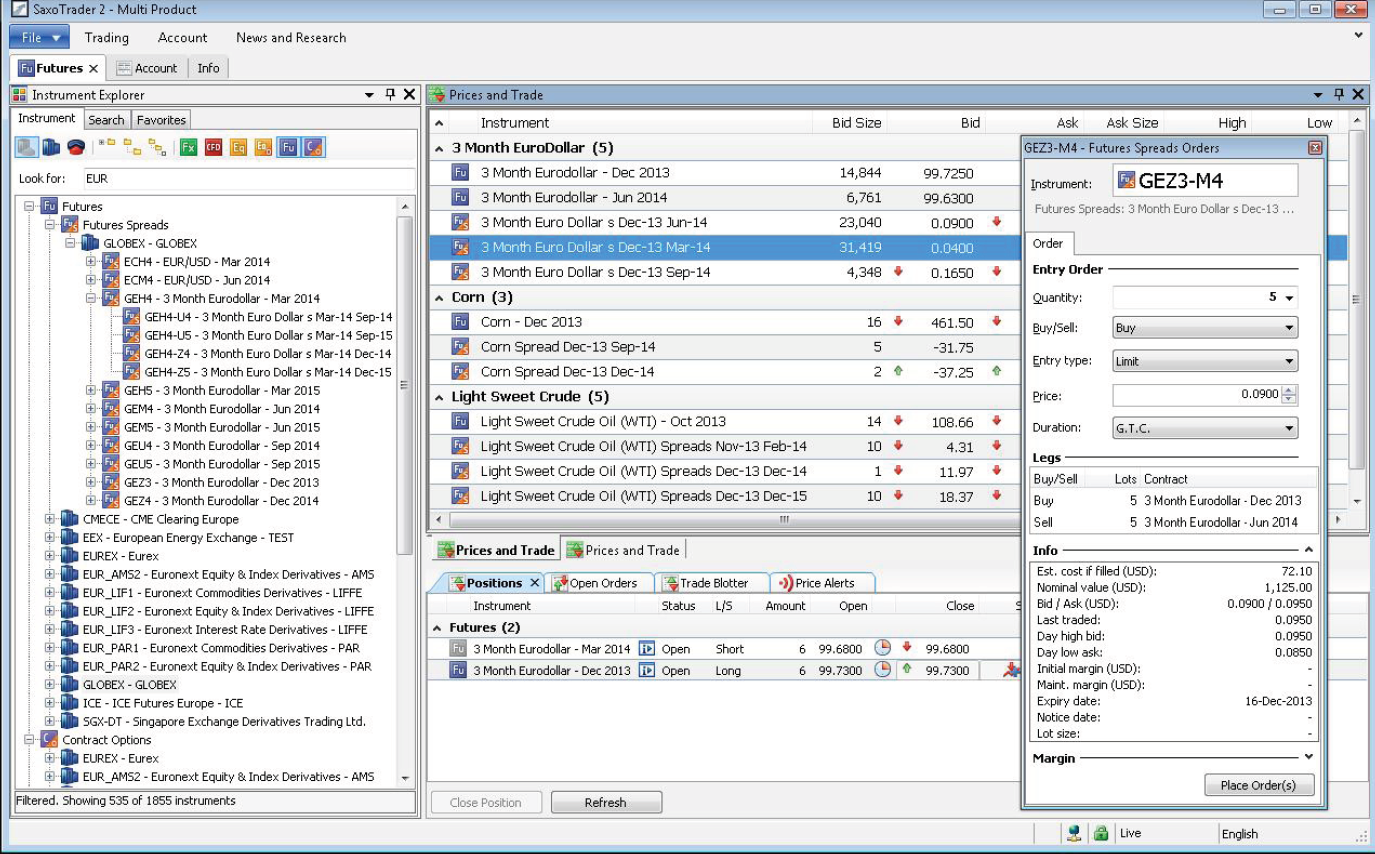Click the icon beside Corn Spread Dec-13 Sep-14
Image resolution: width=1375 pixels, height=854 pixels.
(x=460, y=347)
